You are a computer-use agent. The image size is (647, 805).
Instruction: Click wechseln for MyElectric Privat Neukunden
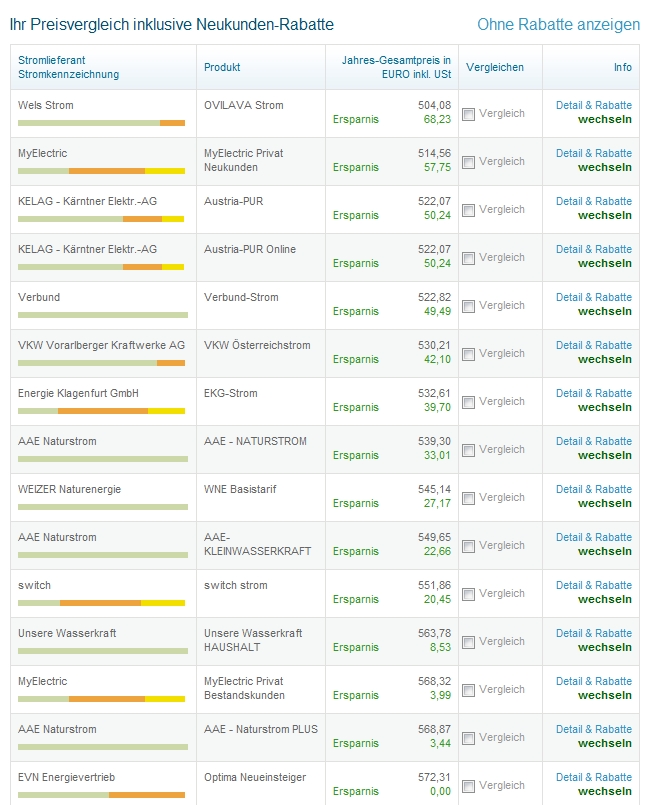point(604,167)
